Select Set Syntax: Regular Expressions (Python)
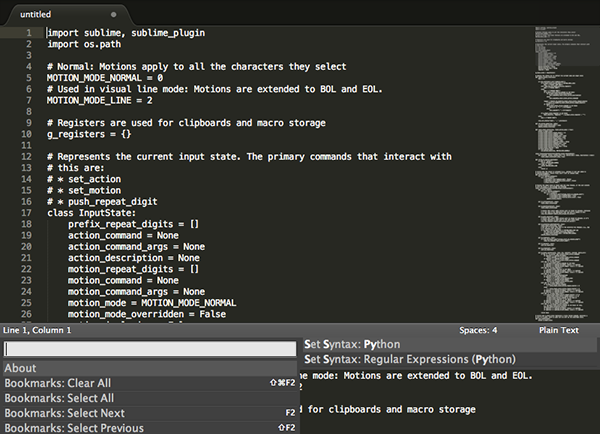 [x=450, y=359]
